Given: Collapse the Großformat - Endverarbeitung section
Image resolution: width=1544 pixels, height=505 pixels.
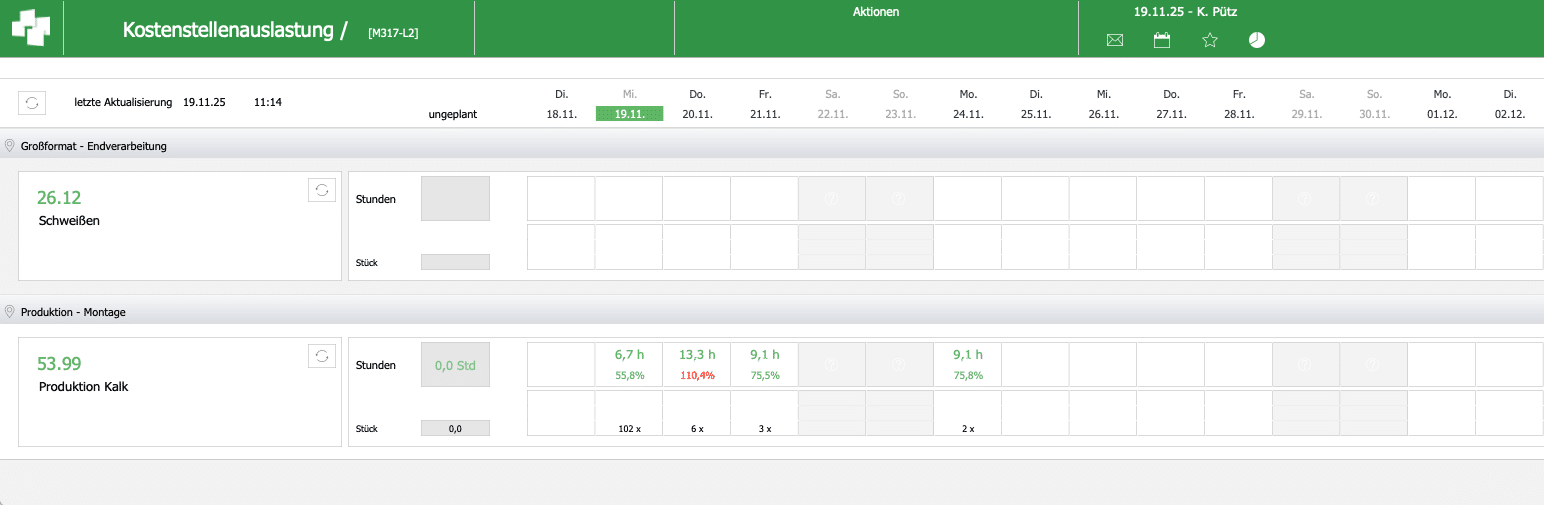Looking at the screenshot, I should (95, 146).
